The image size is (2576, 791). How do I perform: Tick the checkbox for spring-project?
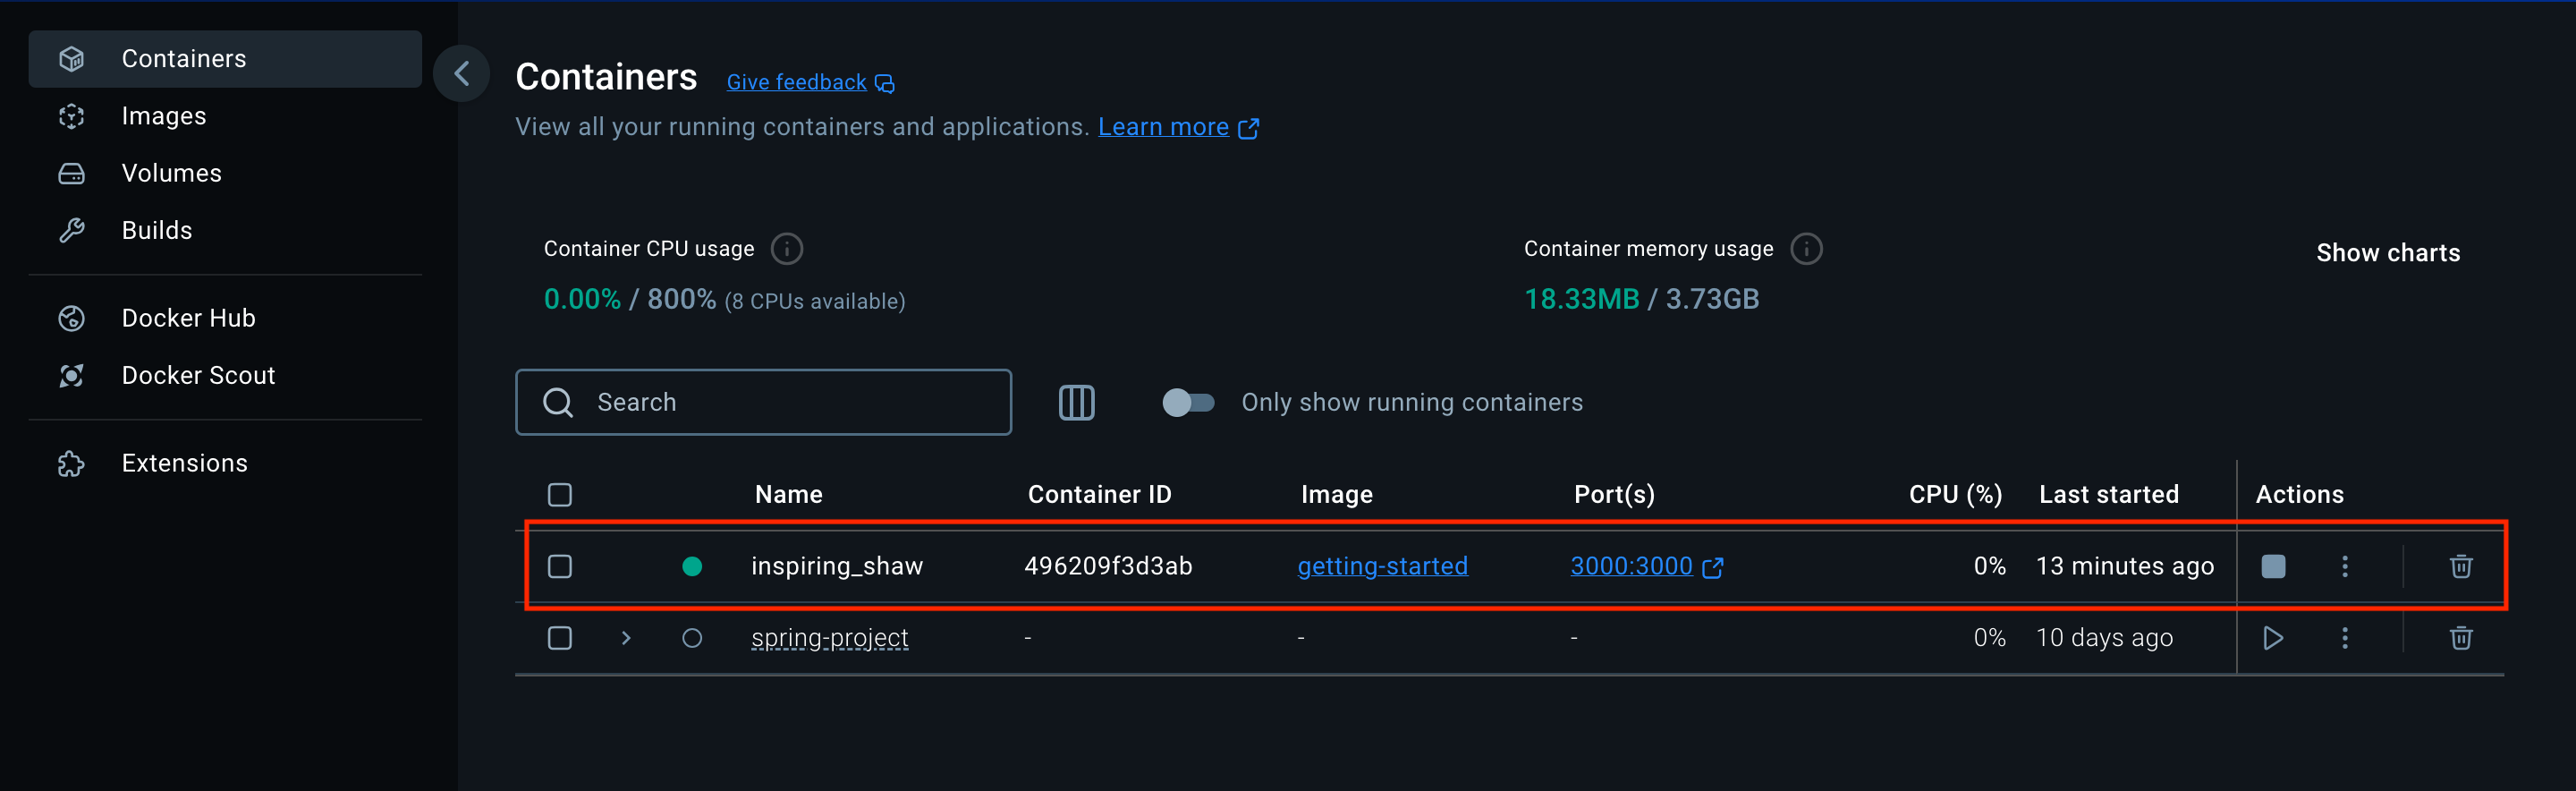(560, 638)
